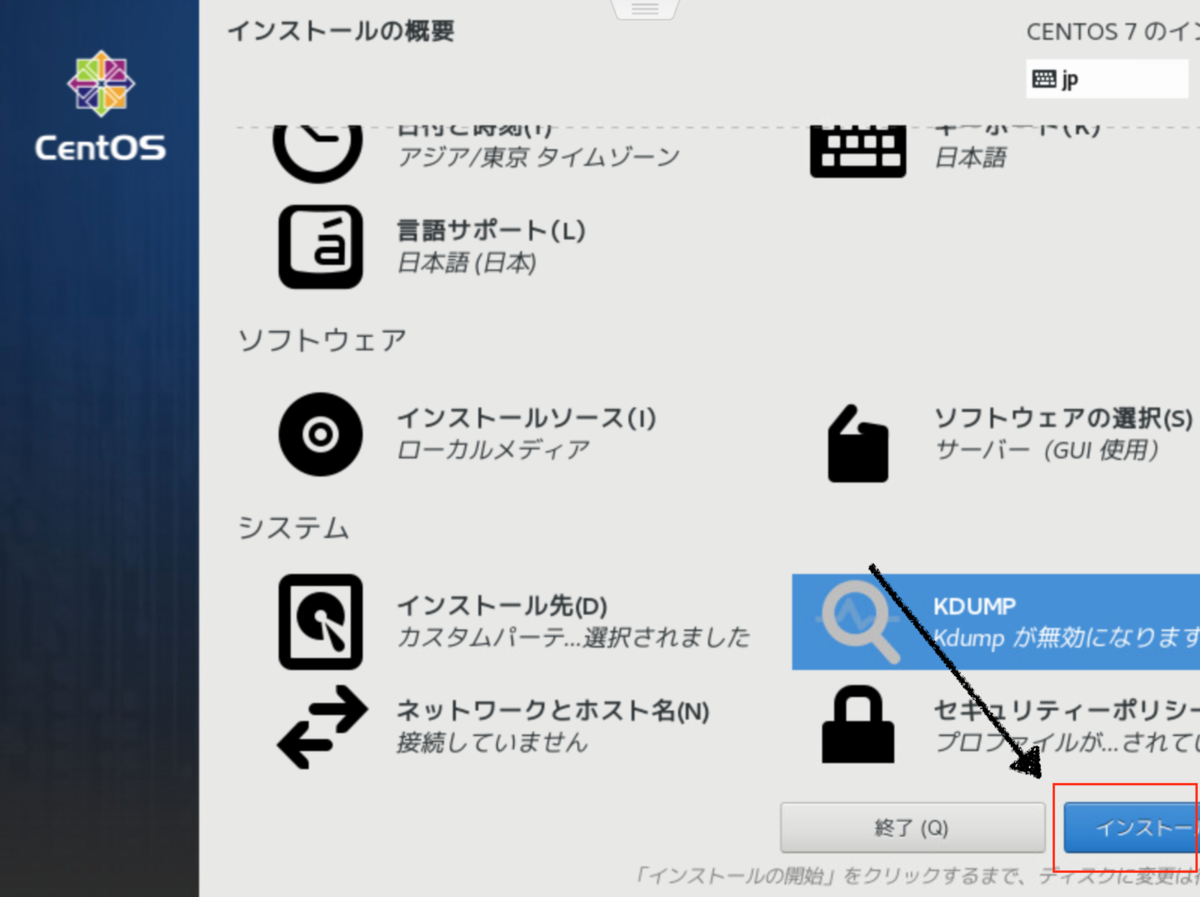
Task: Select the jp keyboard layout indicator
Action: pyautogui.click(x=1107, y=79)
